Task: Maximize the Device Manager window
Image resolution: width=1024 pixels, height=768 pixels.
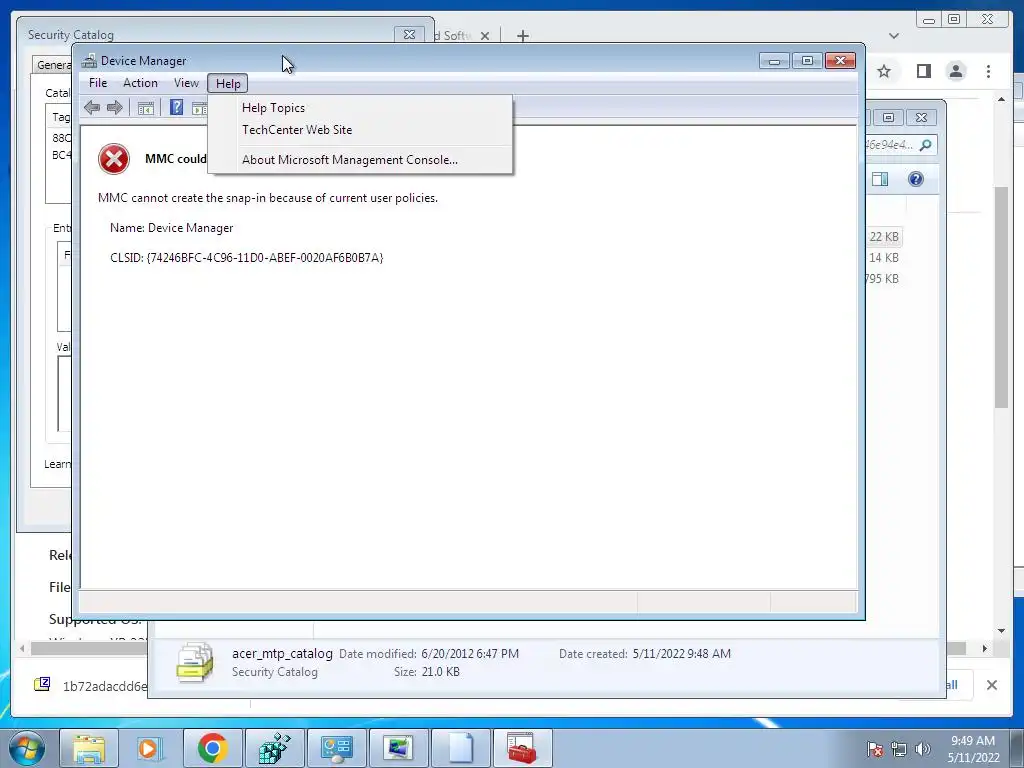Action: coord(807,61)
